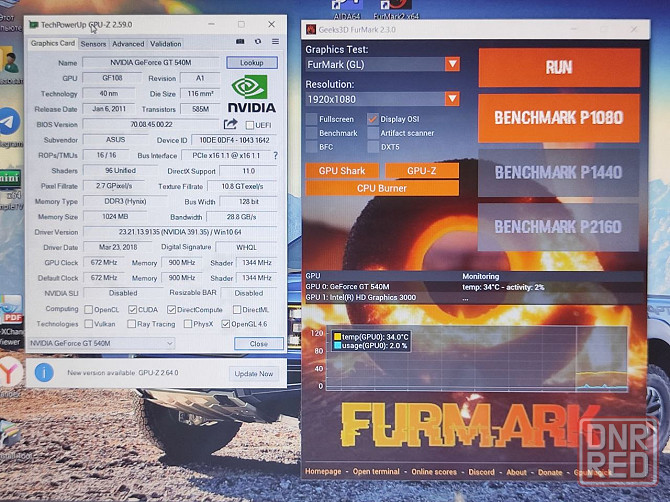Screen dimensions: 670x502
Task: Click the Open terminal link
Action: tap(376, 471)
